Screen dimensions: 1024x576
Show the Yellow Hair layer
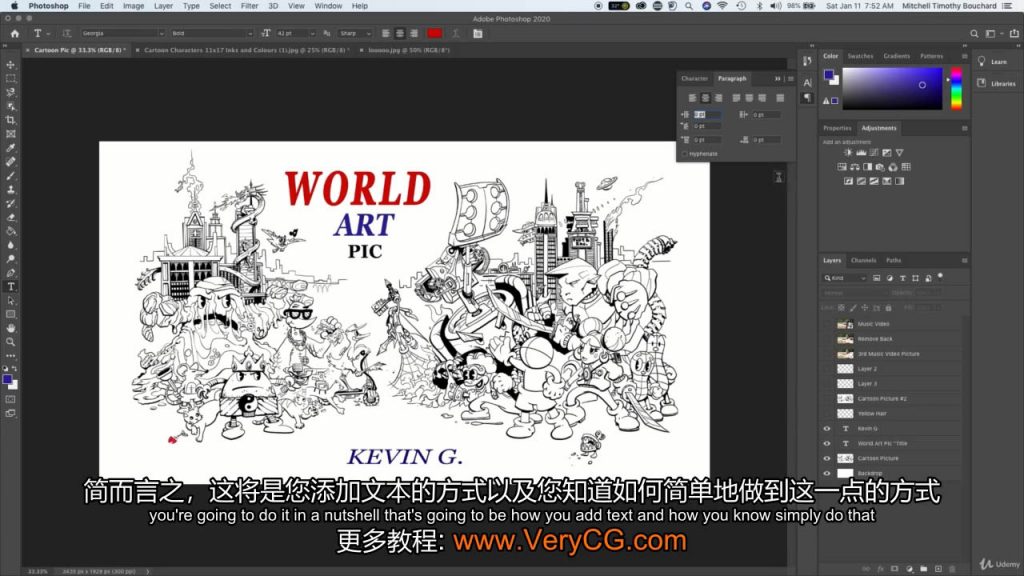(827, 413)
